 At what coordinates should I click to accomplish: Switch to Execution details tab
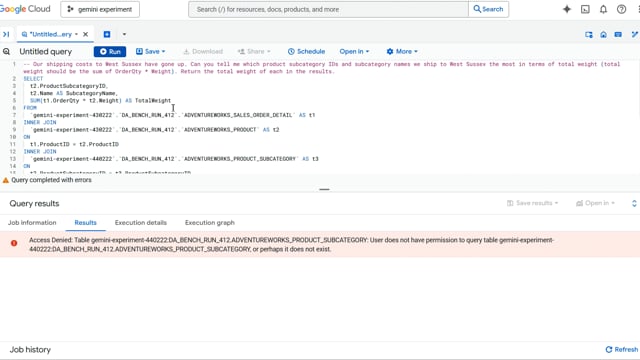141,222
